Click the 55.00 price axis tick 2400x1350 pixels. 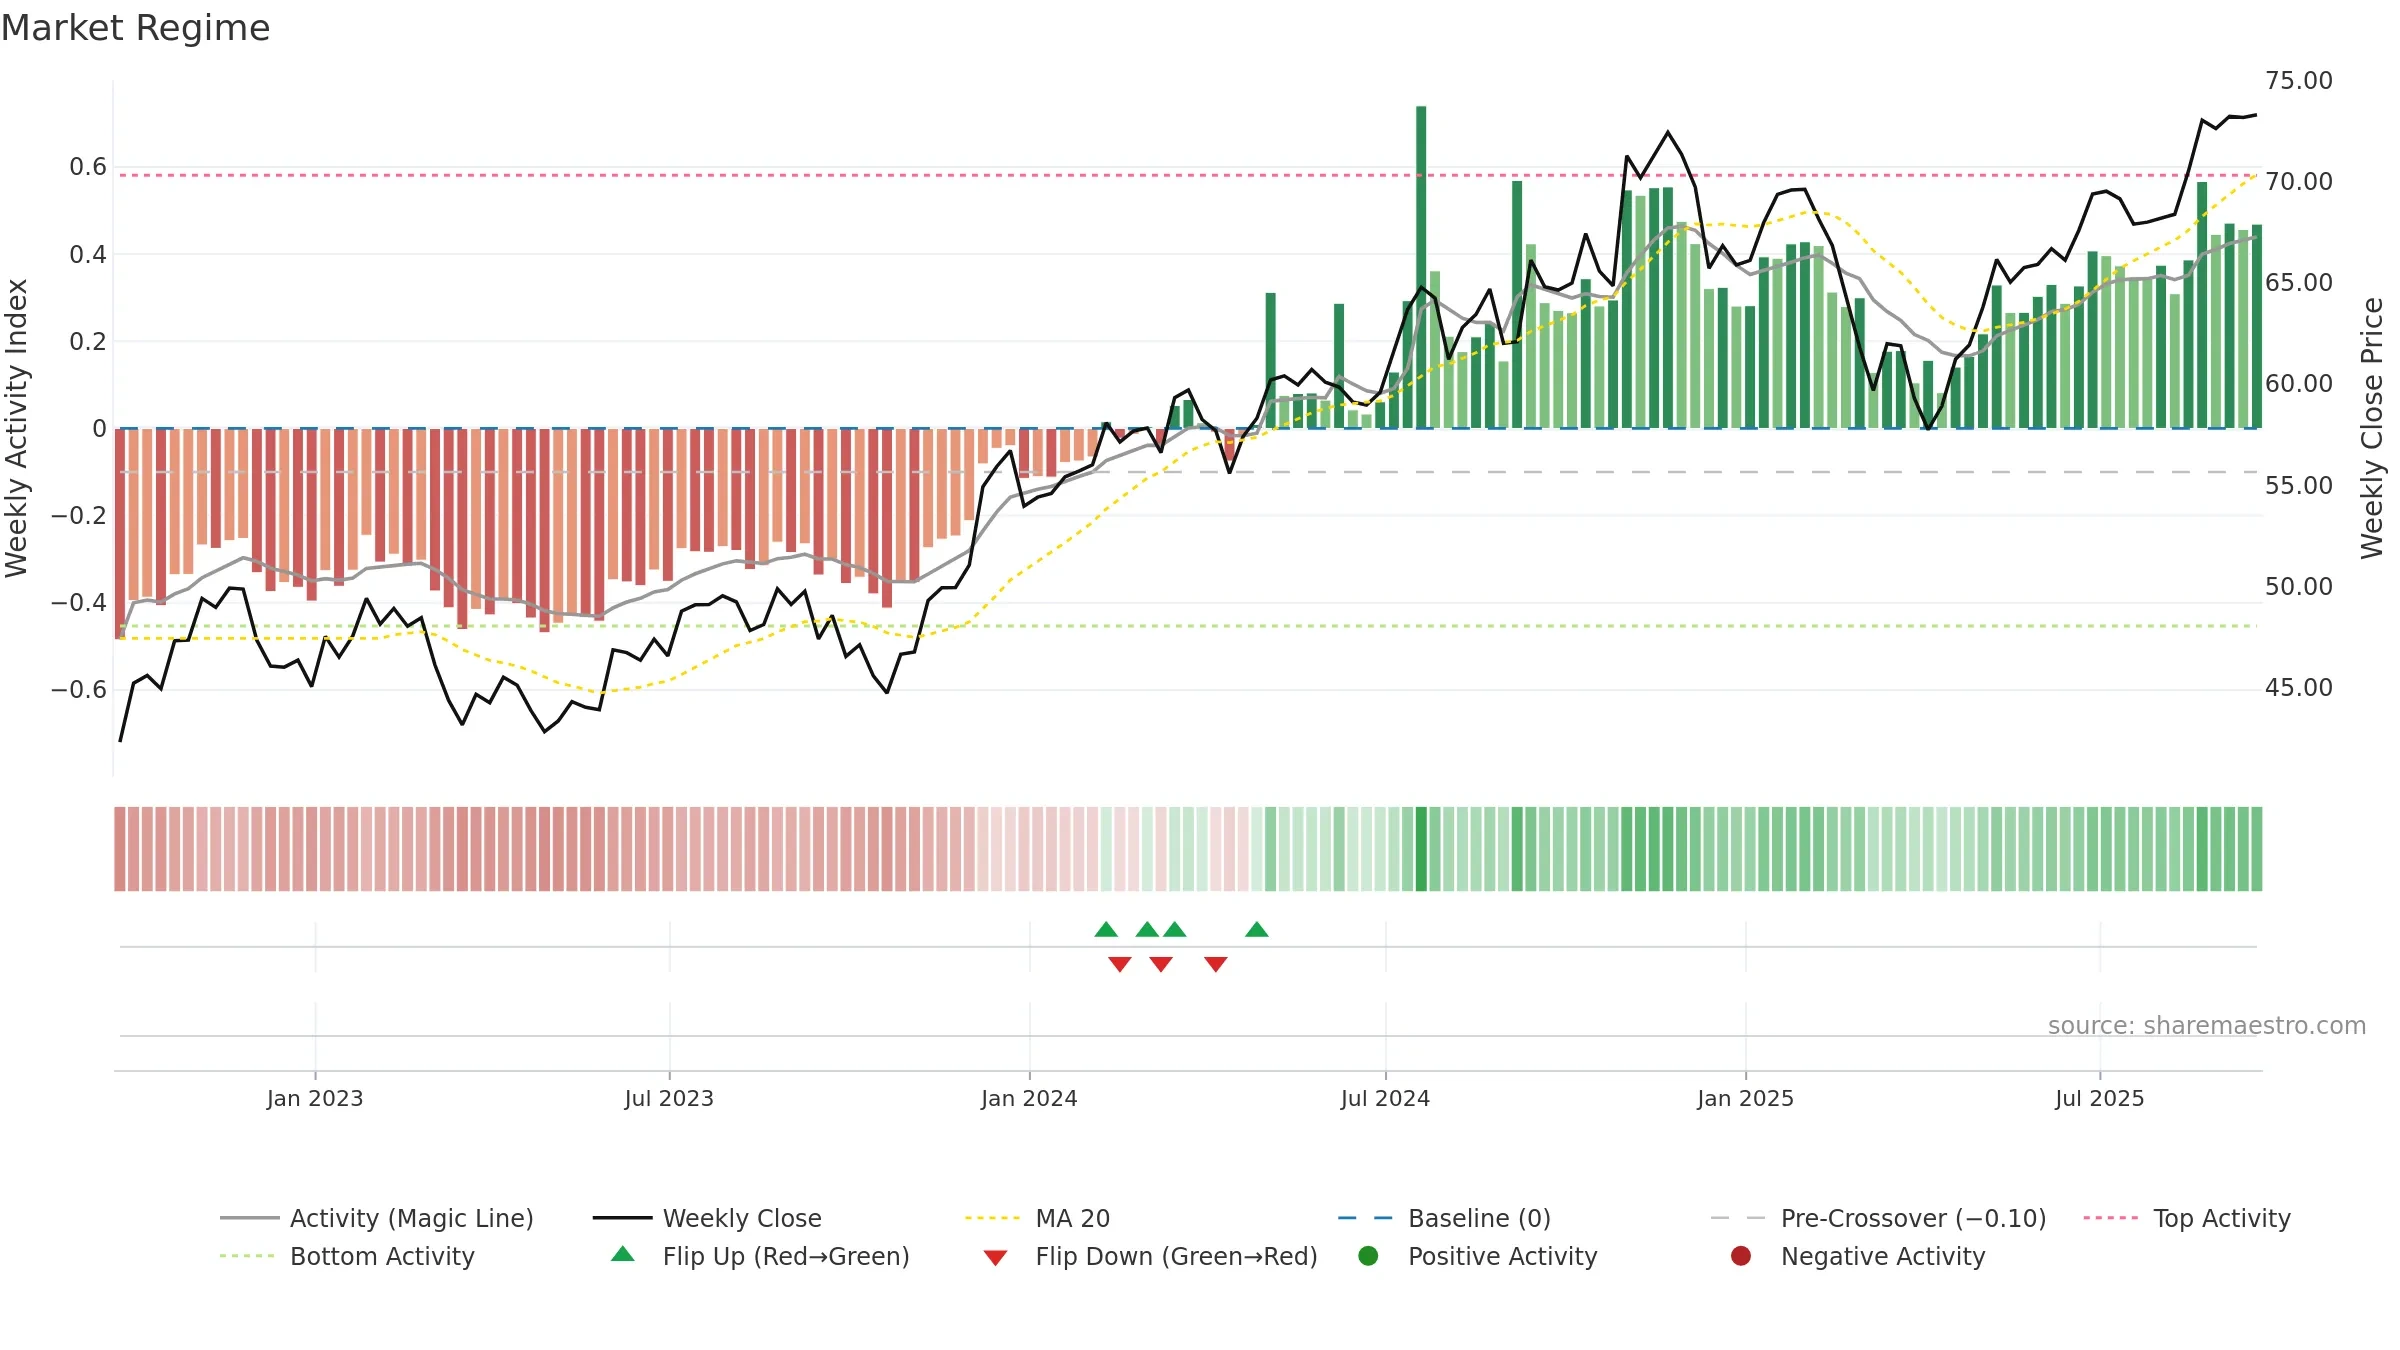tap(2299, 486)
